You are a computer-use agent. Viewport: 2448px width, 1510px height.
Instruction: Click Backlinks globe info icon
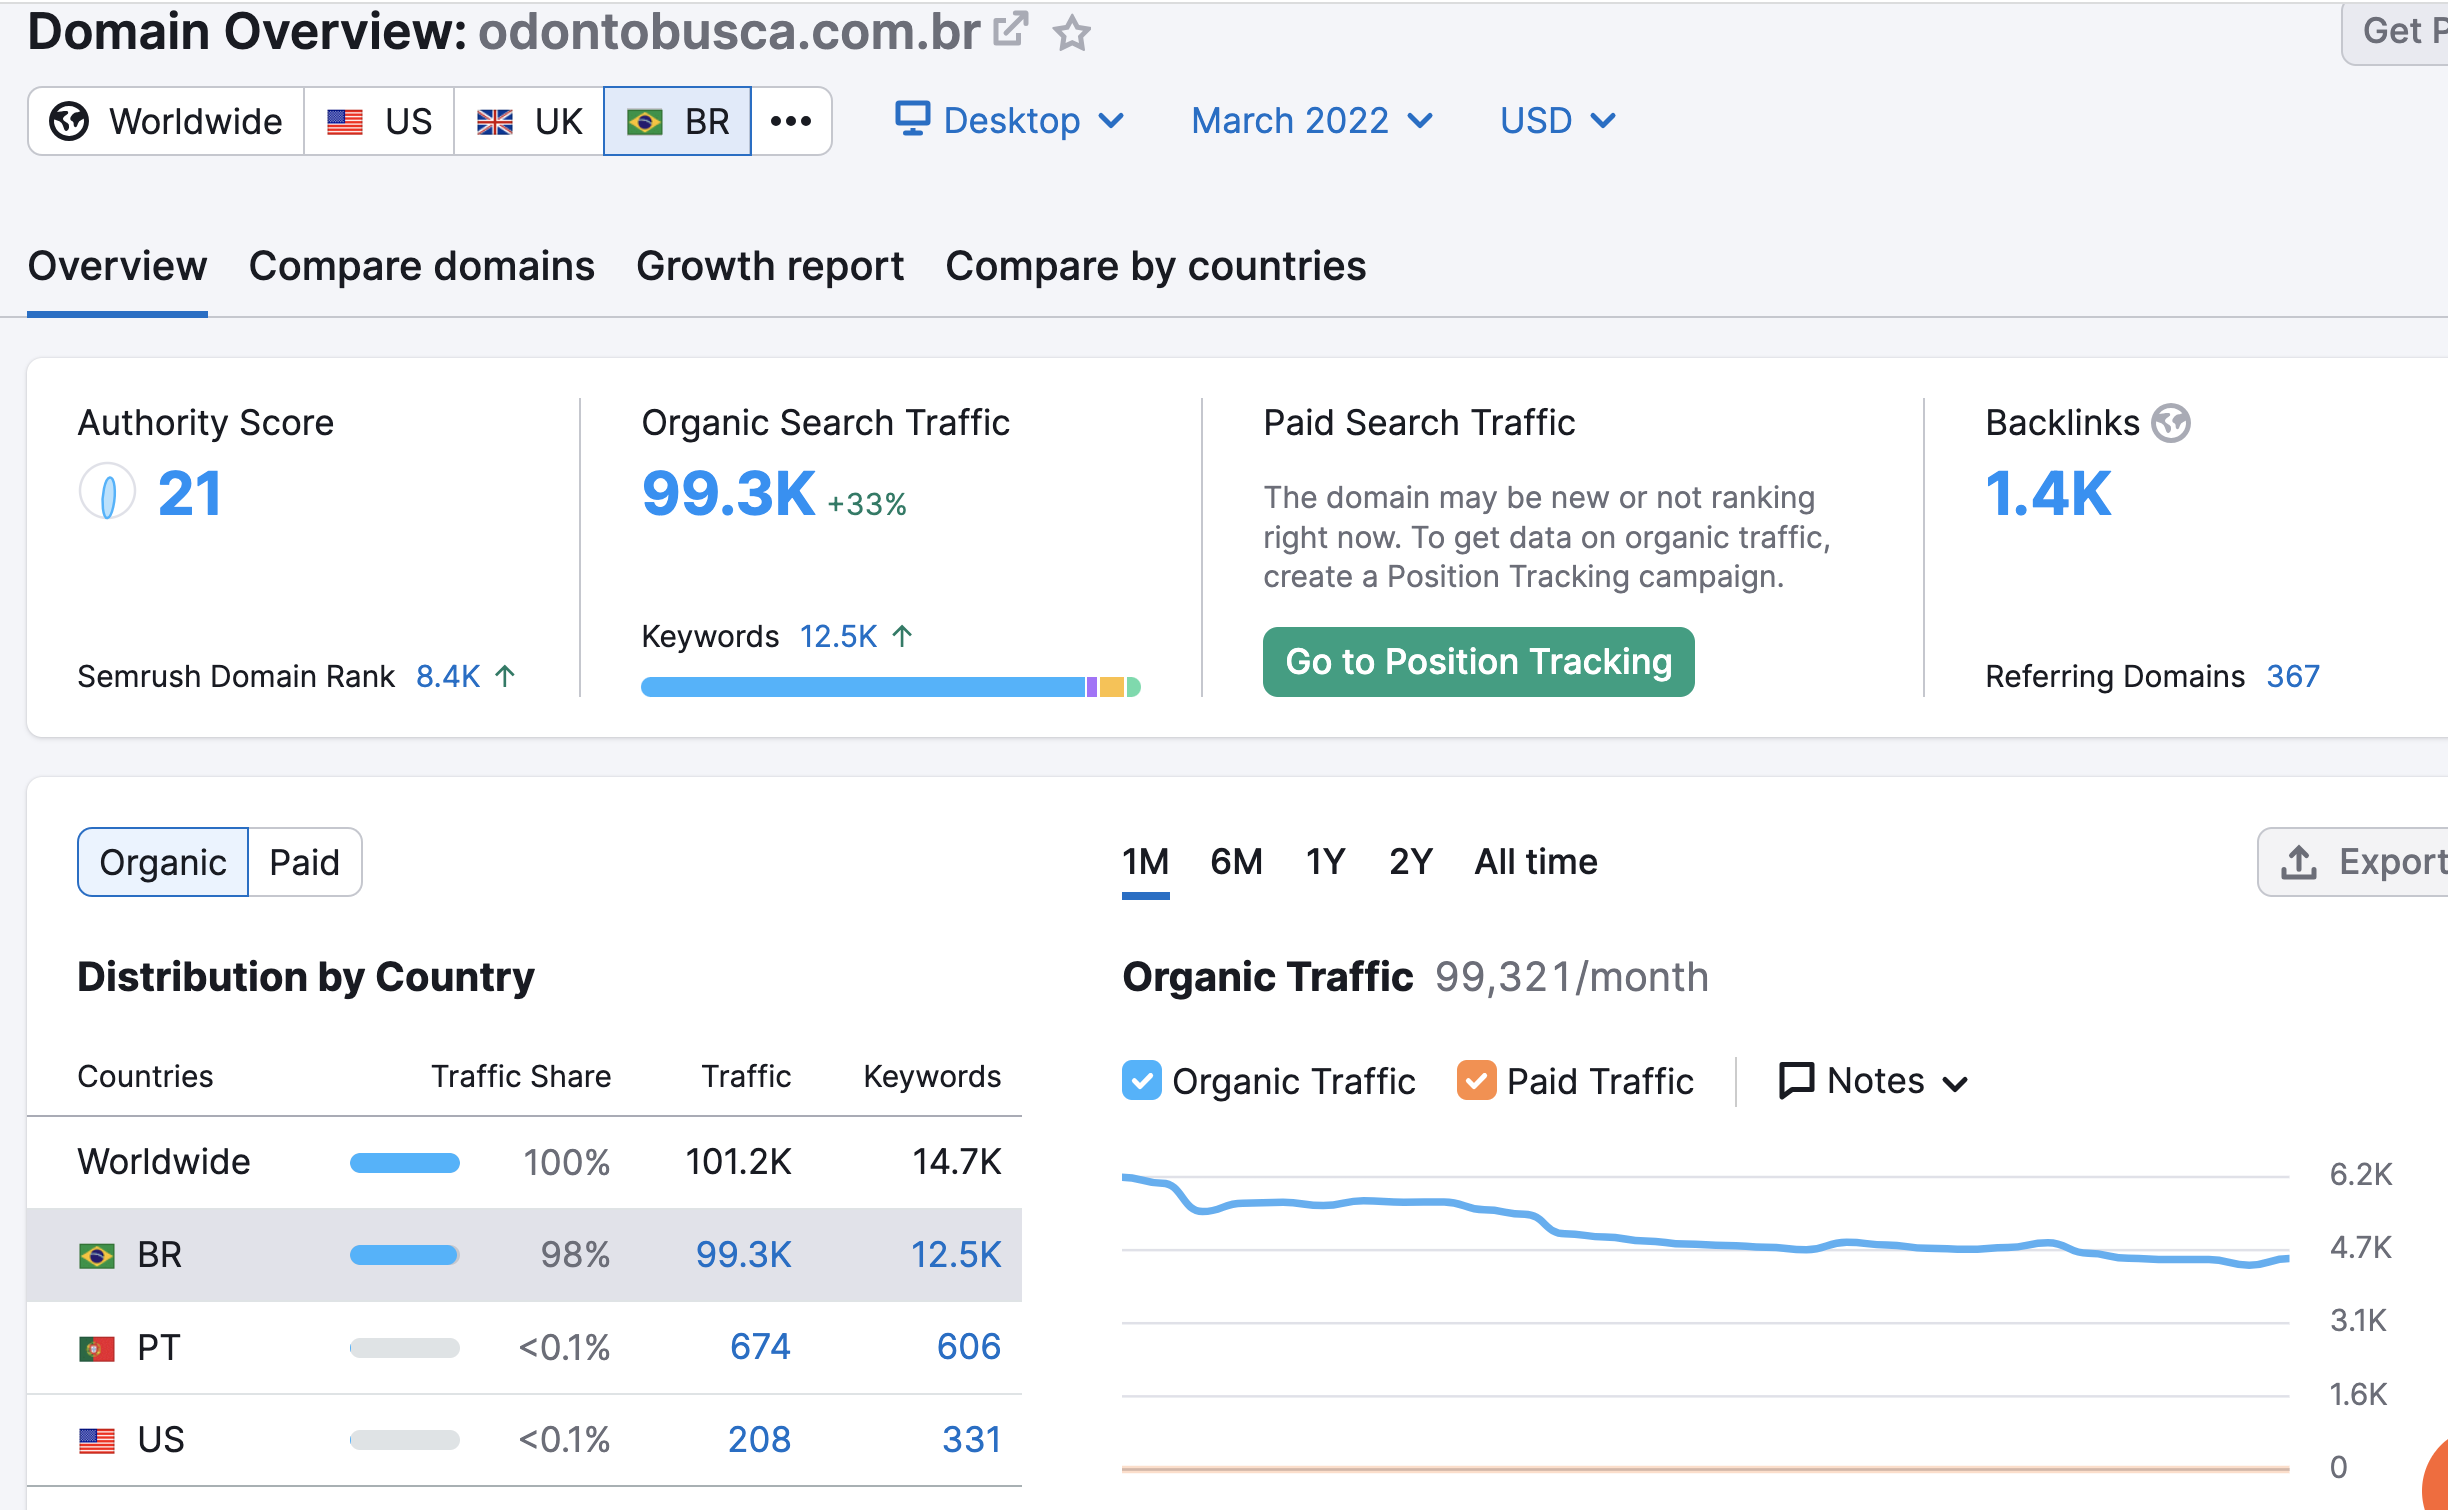coord(2171,423)
